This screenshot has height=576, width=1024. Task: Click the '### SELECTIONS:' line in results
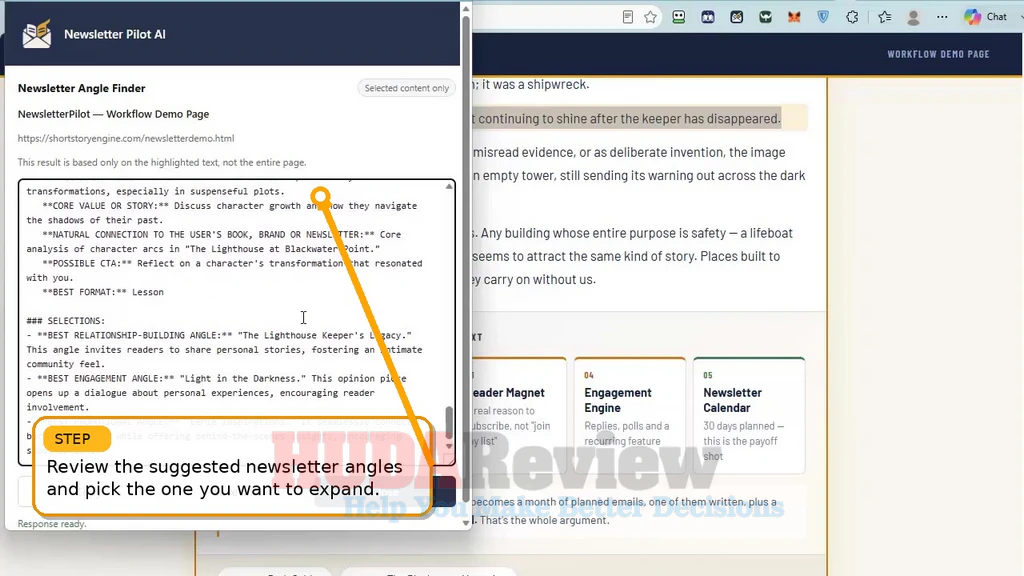[65, 321]
